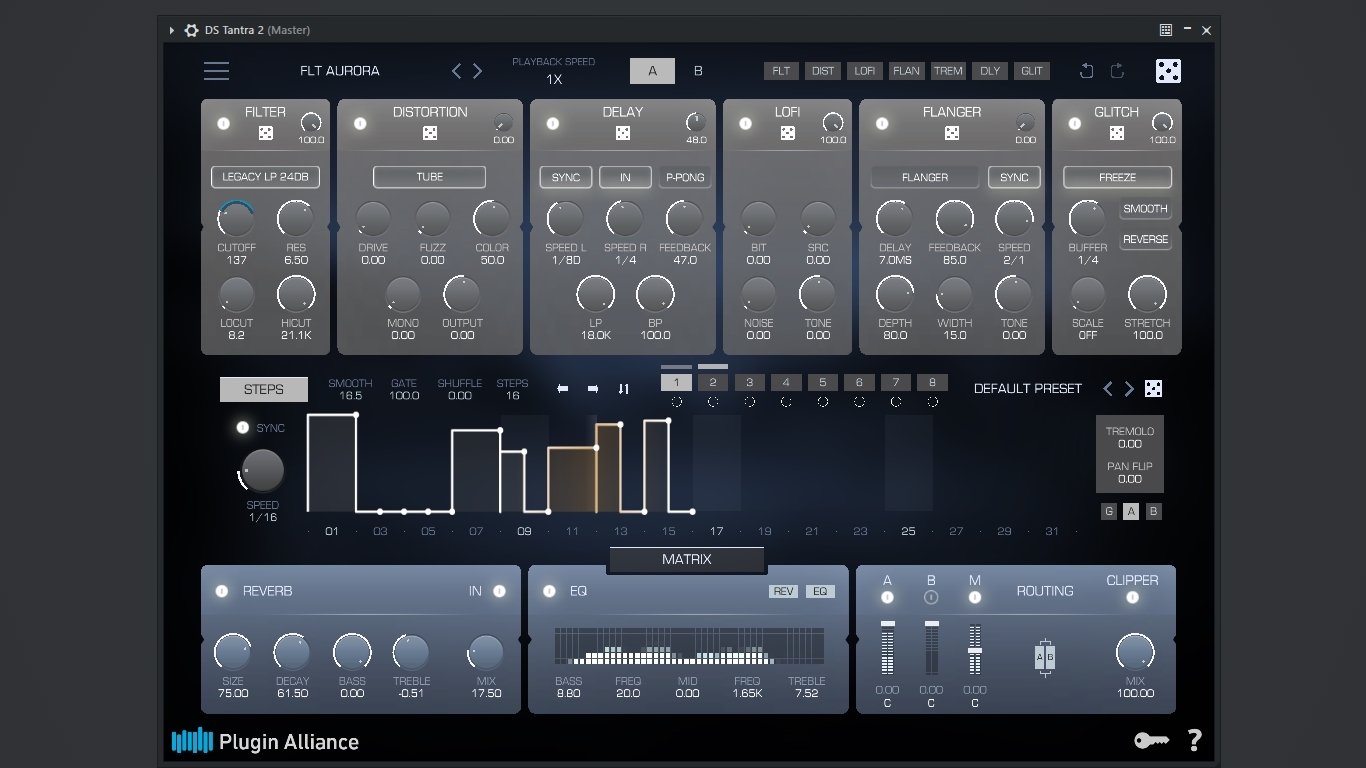The height and width of the screenshot is (768, 1366).
Task: Toggle the Distortion module power
Action: [x=360, y=124]
